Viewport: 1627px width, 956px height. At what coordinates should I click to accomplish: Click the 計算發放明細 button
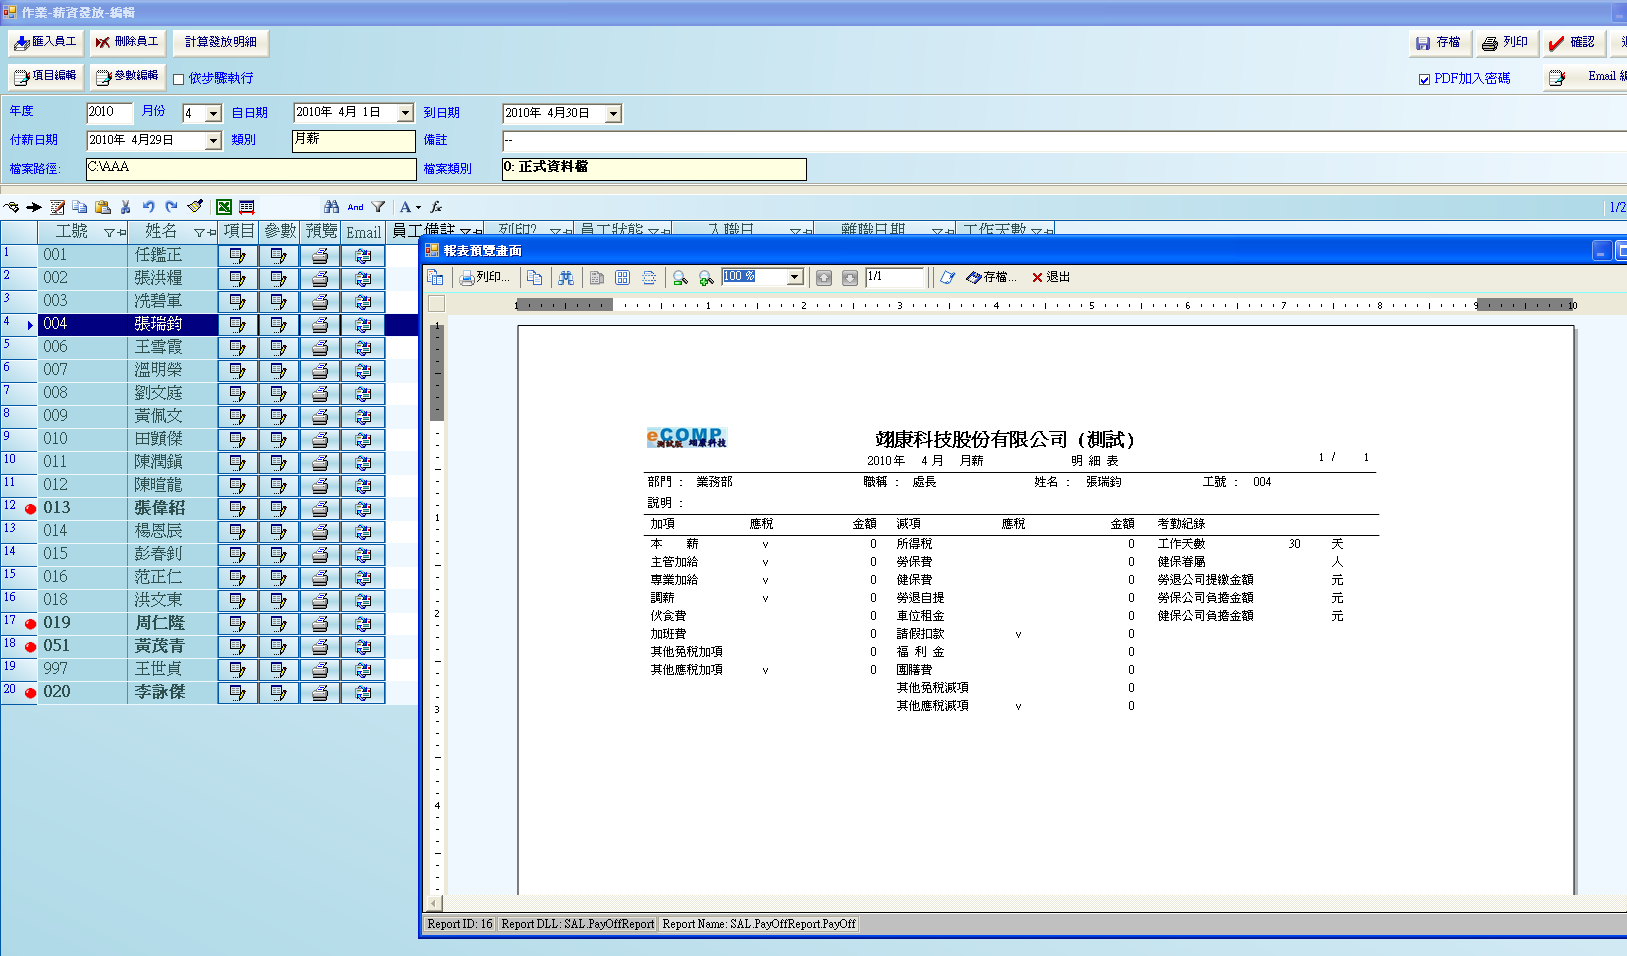click(x=221, y=42)
